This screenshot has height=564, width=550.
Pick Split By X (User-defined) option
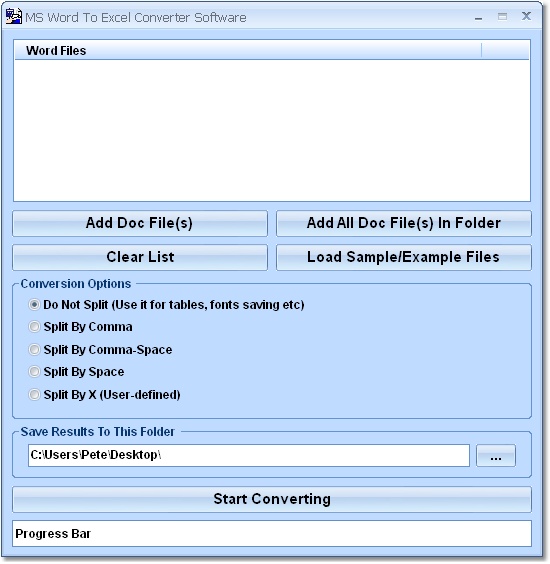[34, 395]
